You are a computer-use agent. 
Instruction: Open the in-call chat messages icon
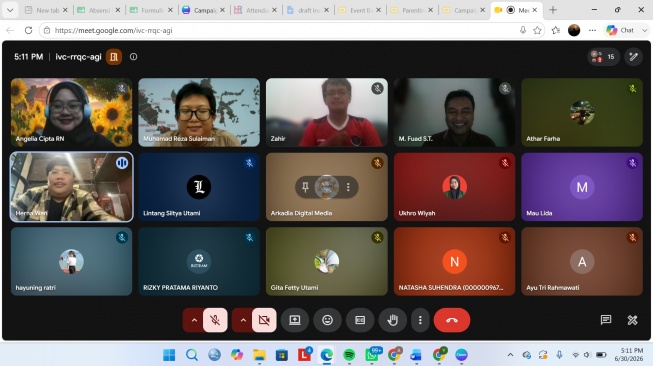pos(606,320)
